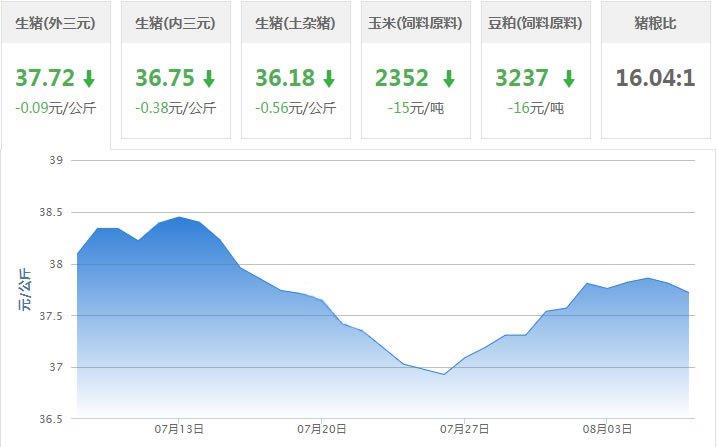Click the ratio value 16.04:1
Image resolution: width=717 pixels, height=447 pixels.
(655, 78)
